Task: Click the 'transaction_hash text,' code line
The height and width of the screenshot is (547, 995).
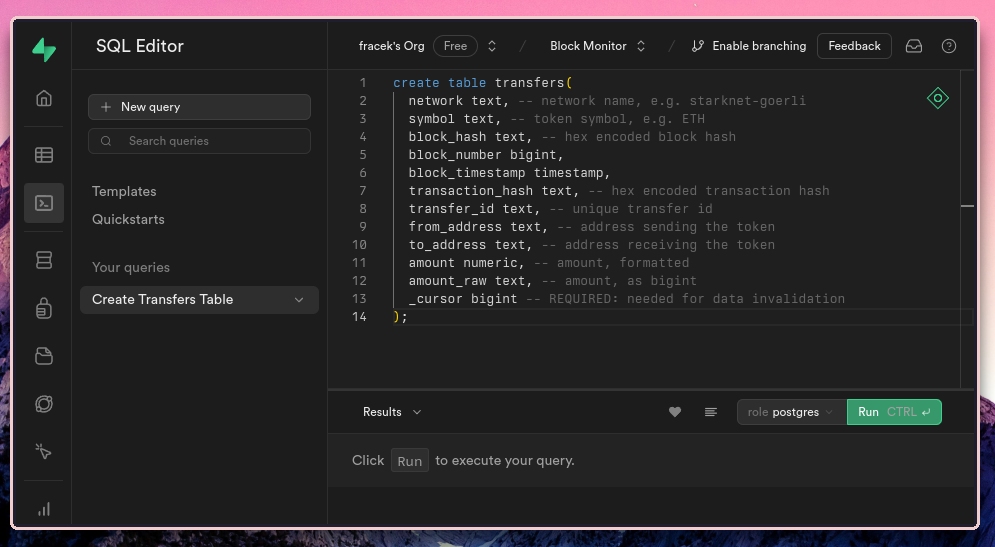Action: coord(493,190)
